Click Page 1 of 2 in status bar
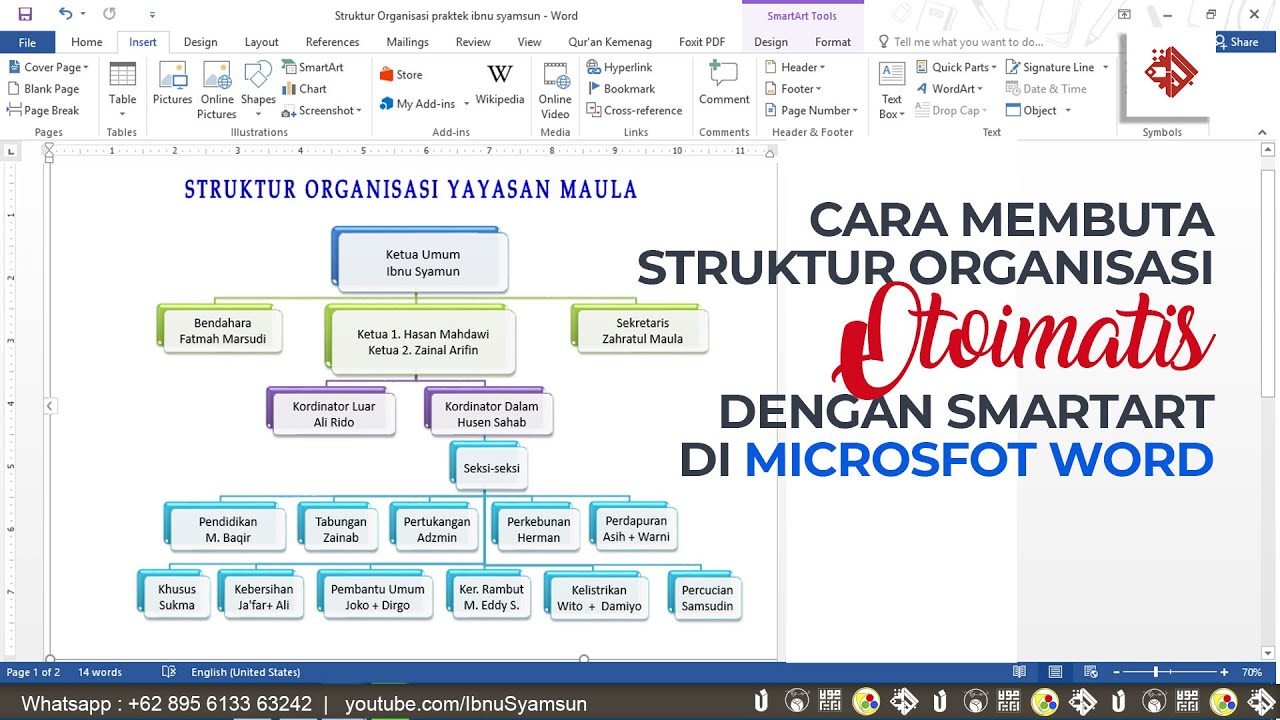Image resolution: width=1280 pixels, height=720 pixels. coord(33,672)
